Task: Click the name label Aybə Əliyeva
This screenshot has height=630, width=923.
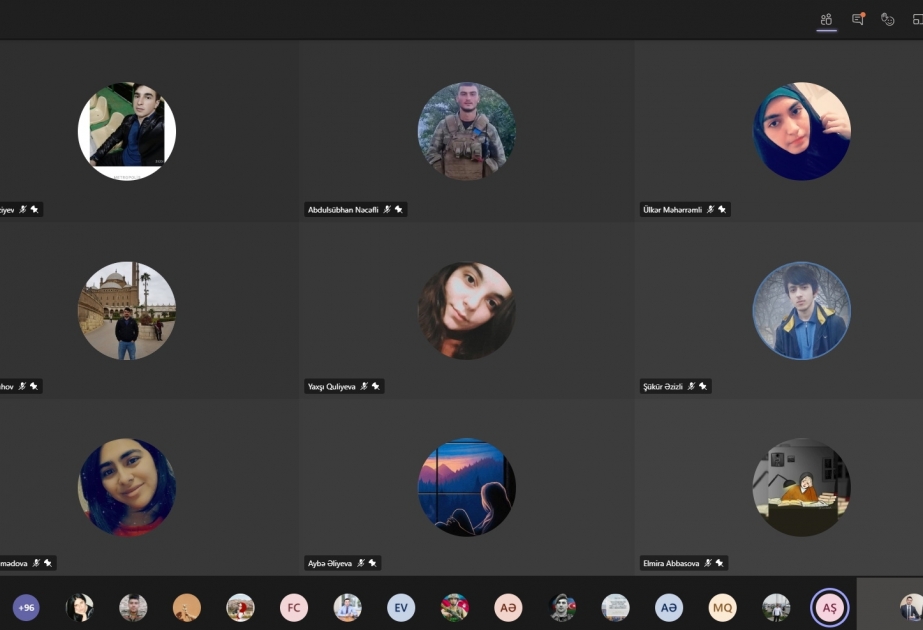Action: click(x=330, y=563)
